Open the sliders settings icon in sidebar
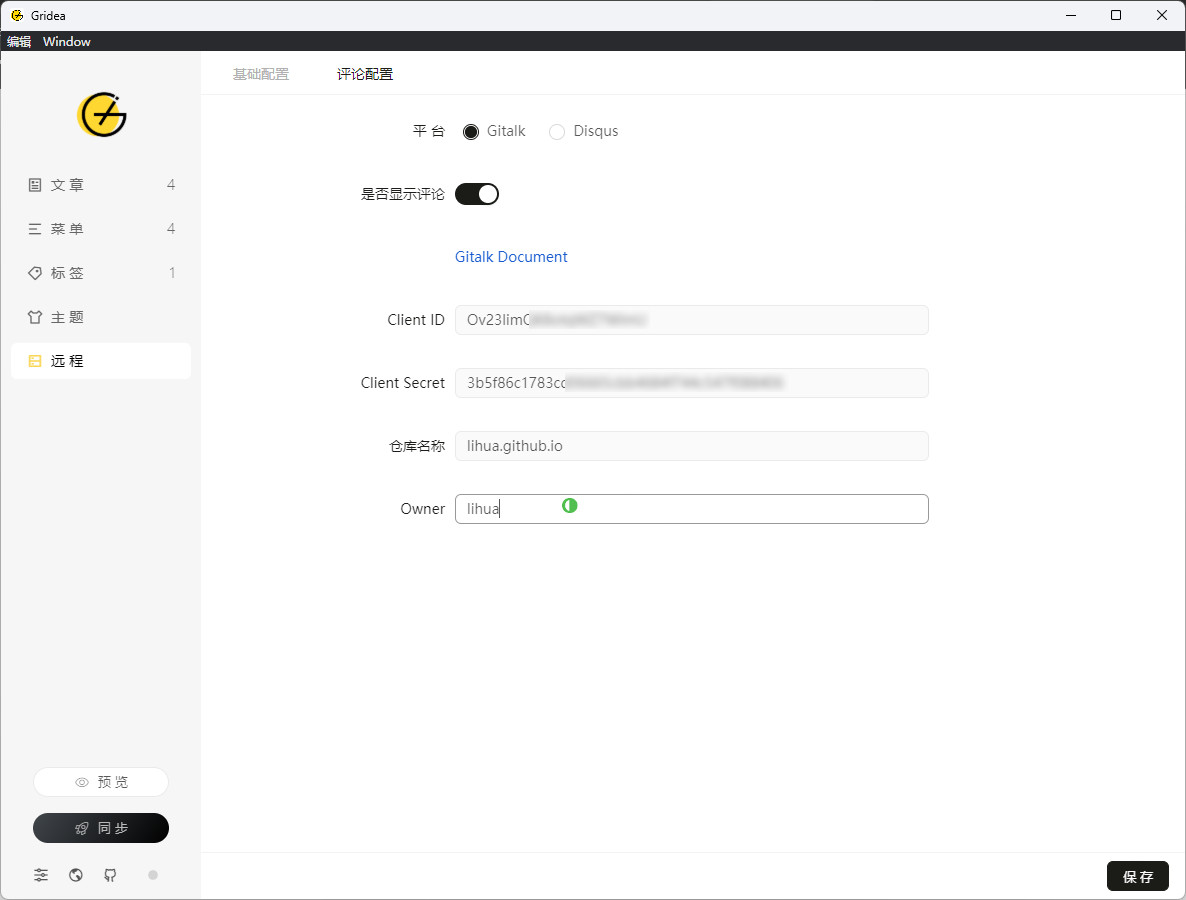This screenshot has height=900, width=1186. click(x=40, y=875)
